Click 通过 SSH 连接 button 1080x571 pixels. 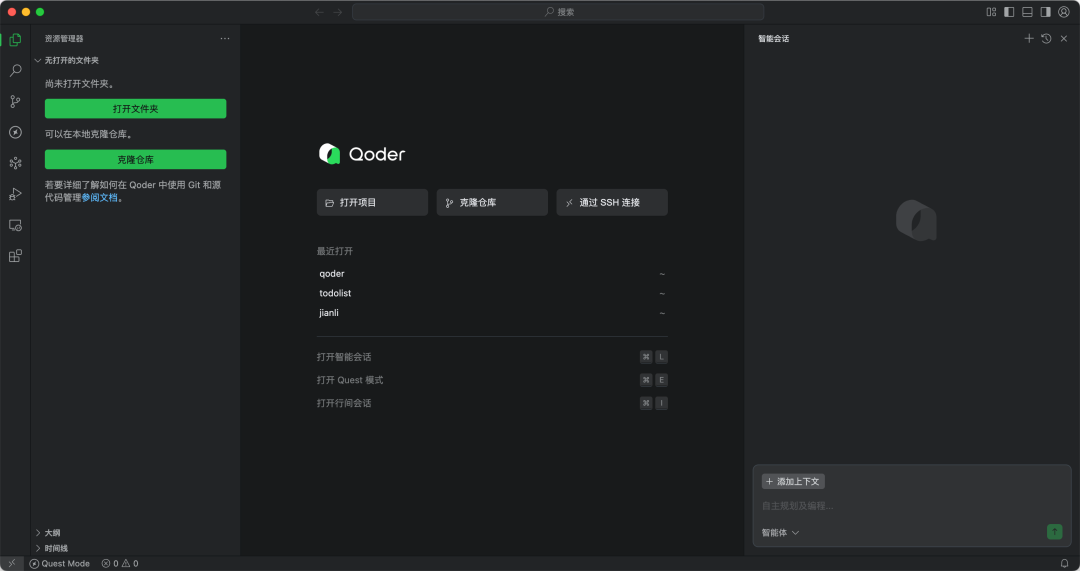[612, 203]
